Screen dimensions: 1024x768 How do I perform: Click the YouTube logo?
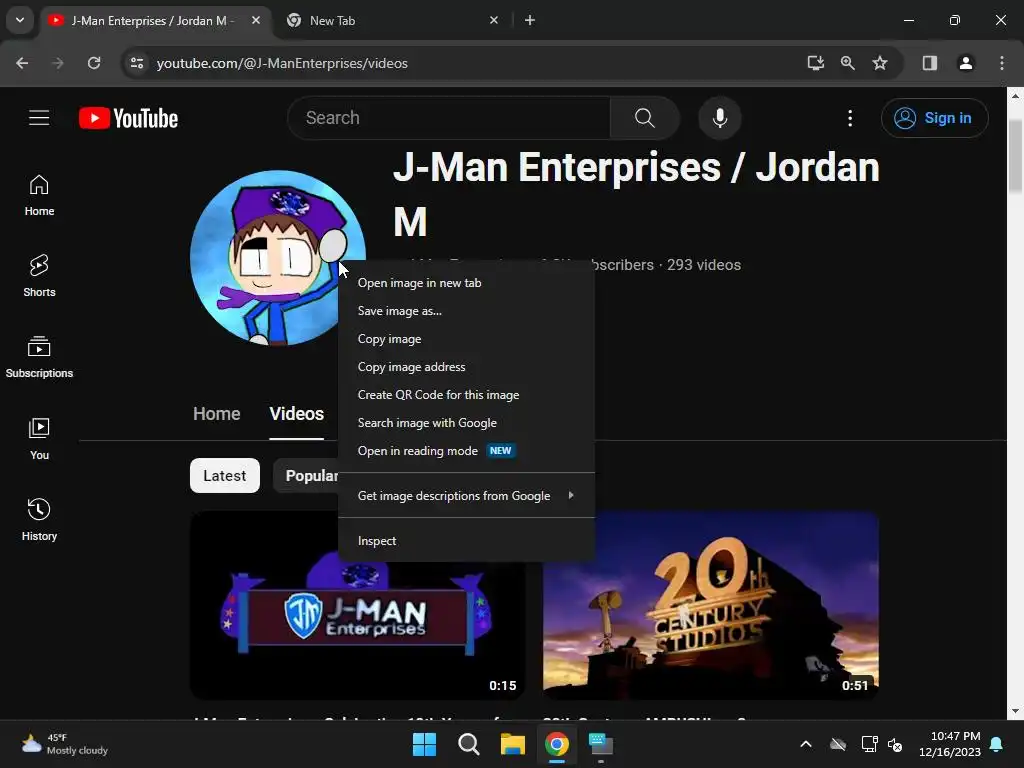[129, 118]
